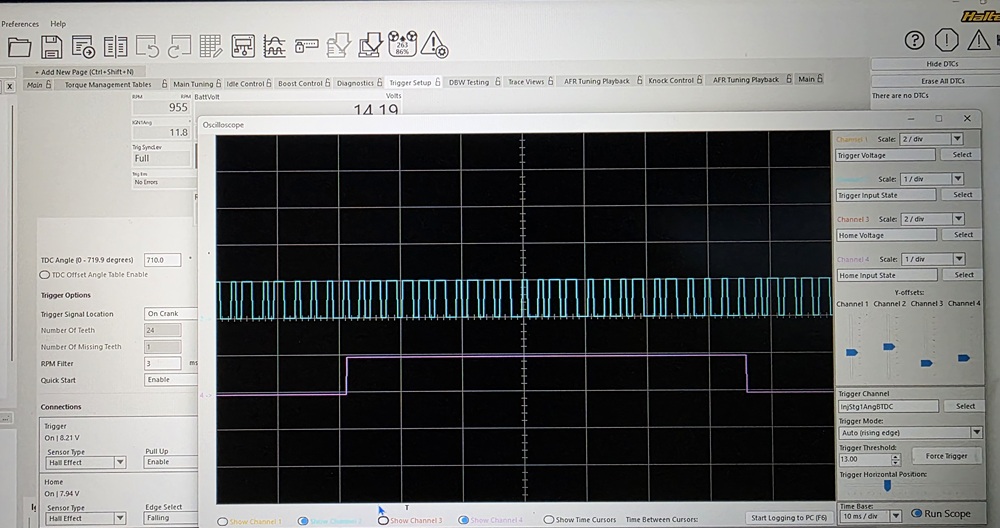Adjust the Trigger Horizontal Position slider

[x=887, y=486]
